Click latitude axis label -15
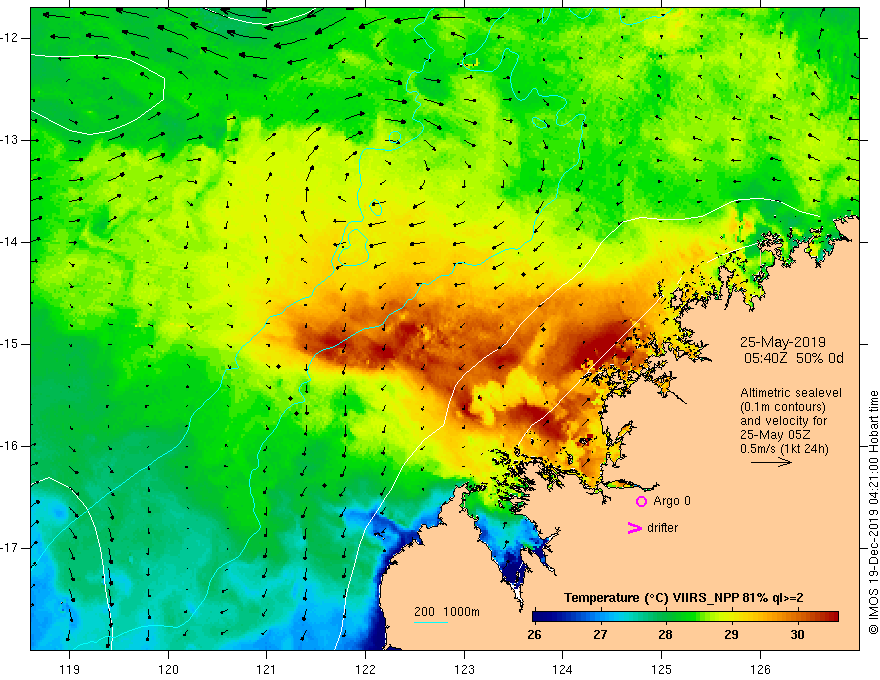Viewport: 880px width, 680px height. coord(10,344)
